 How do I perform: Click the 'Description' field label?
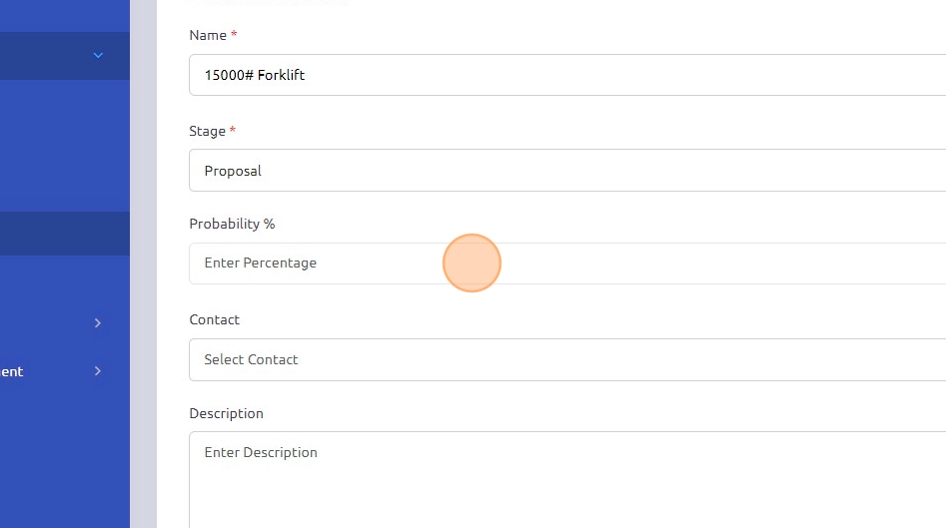[226, 414]
